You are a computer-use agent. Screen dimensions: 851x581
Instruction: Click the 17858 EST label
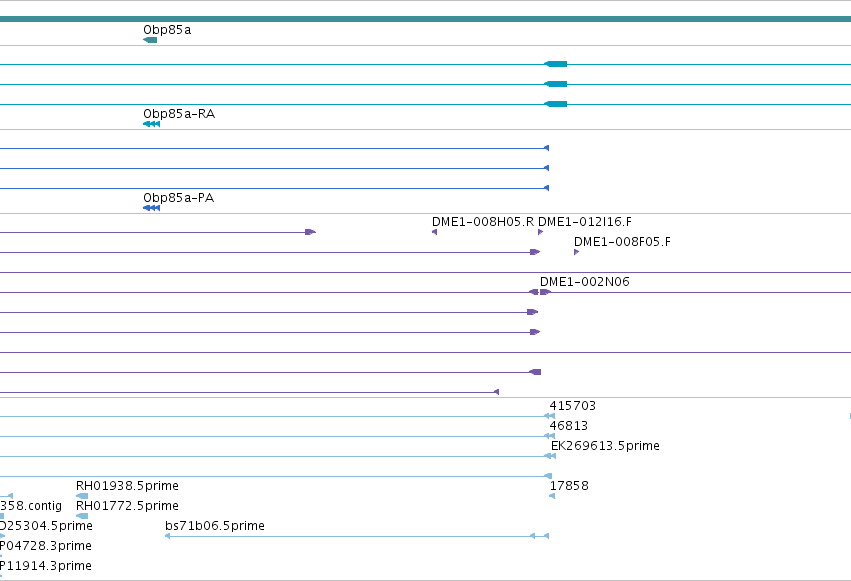569,486
